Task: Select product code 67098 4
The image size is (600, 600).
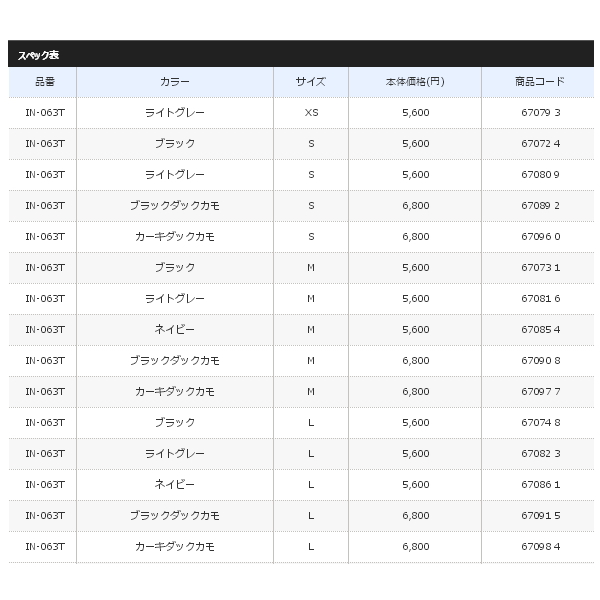Action: tap(541, 546)
